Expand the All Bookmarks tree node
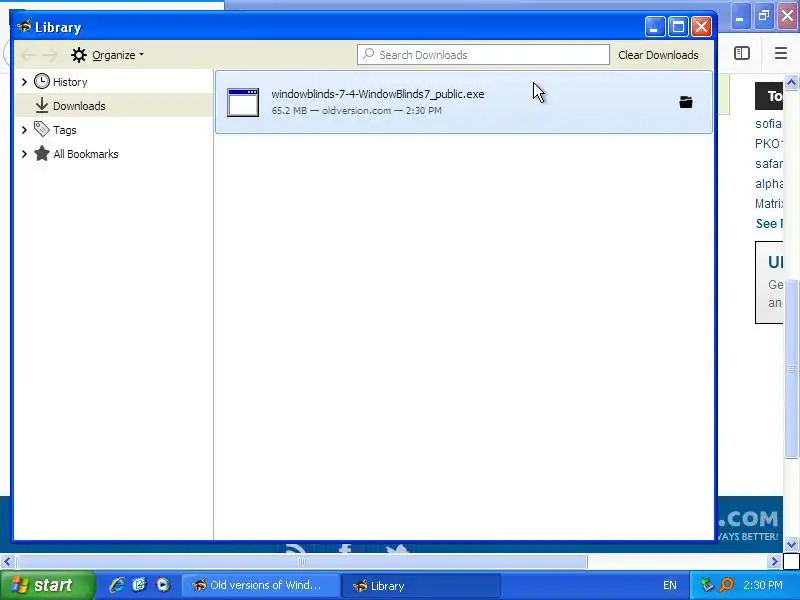Screen dimensions: 800x600 coord(24,154)
